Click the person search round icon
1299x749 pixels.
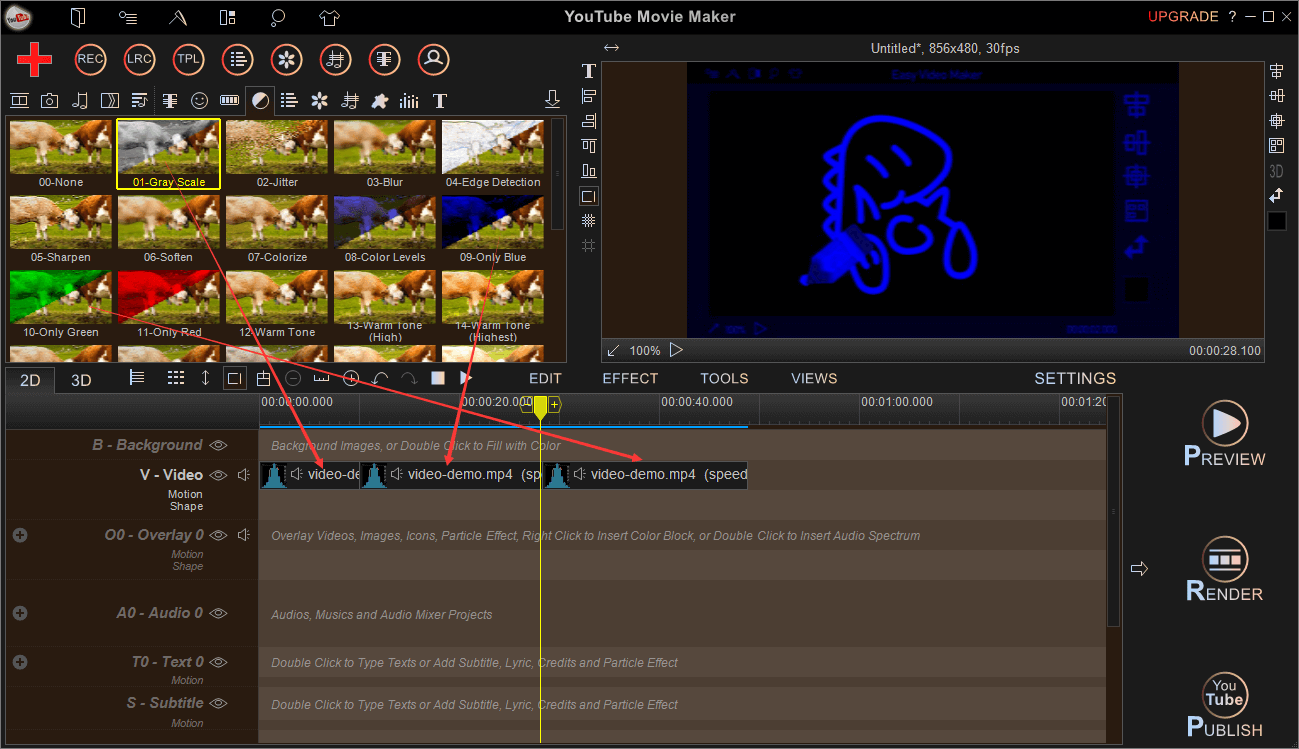click(x=433, y=60)
